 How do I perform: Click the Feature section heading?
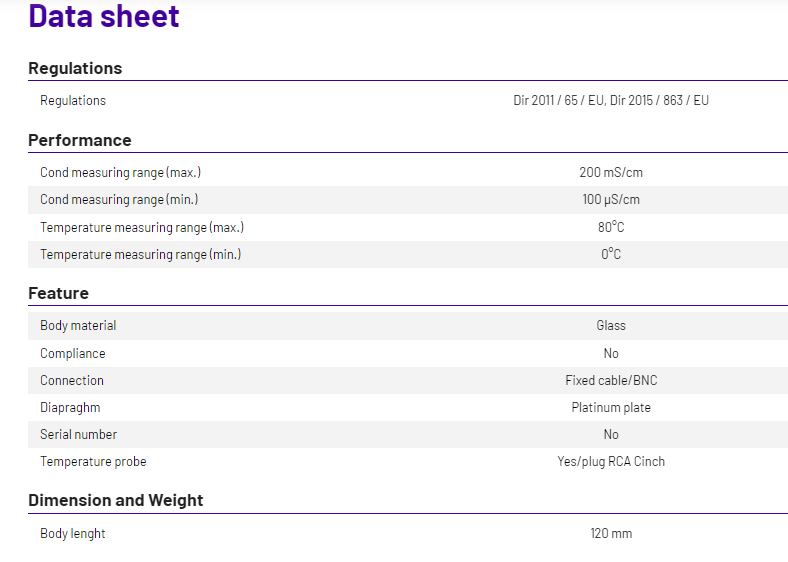tap(58, 293)
